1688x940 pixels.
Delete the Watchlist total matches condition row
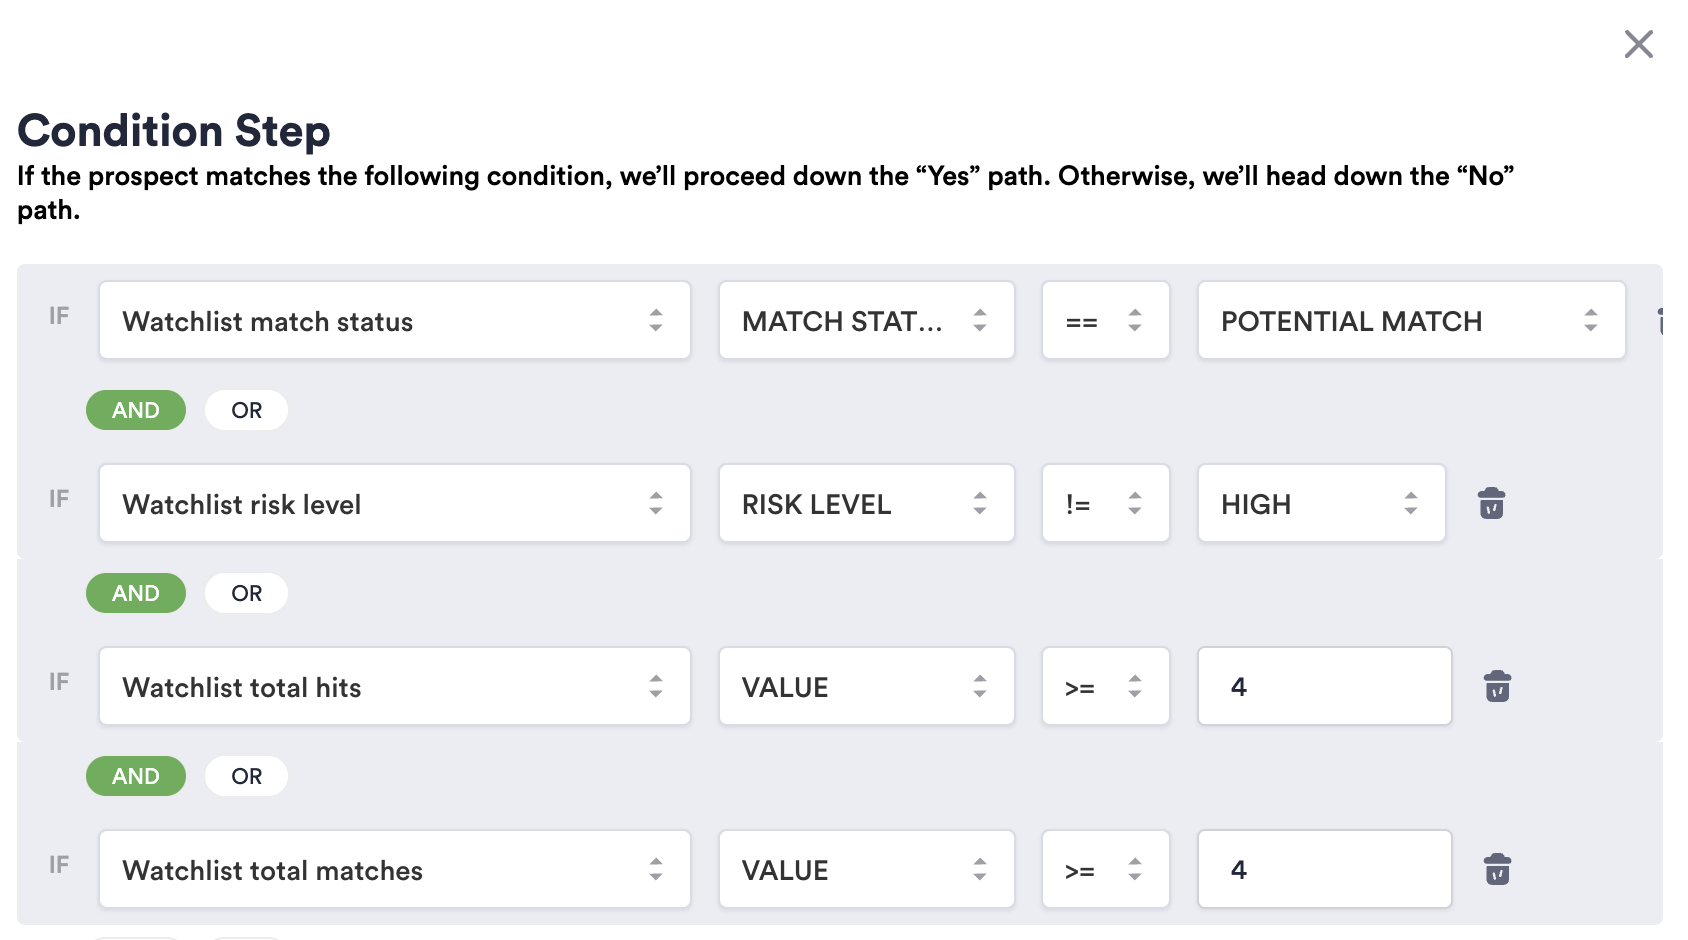coord(1497,870)
